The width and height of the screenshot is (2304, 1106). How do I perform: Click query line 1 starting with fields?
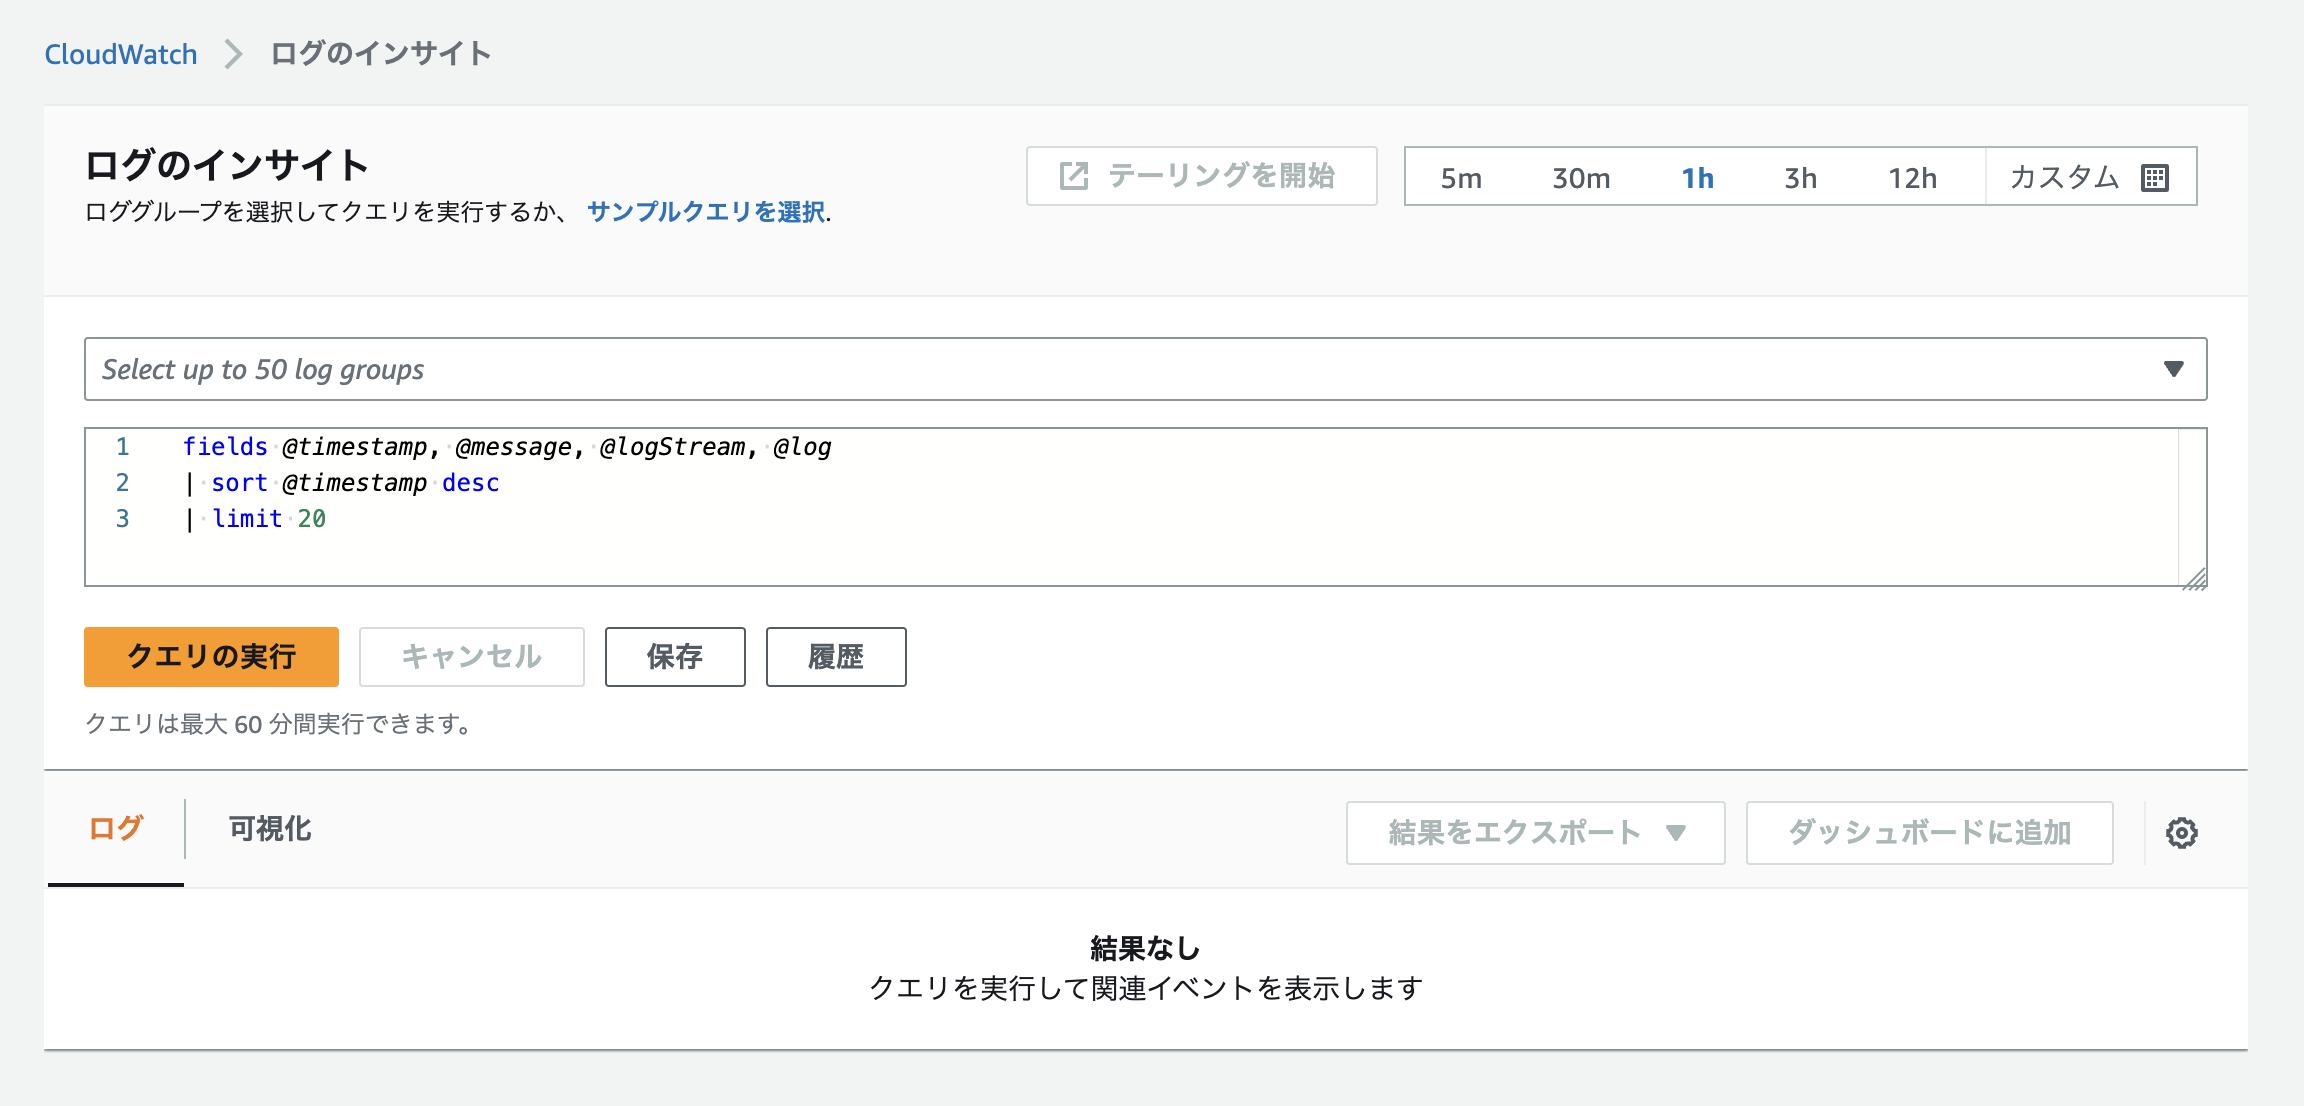507,447
